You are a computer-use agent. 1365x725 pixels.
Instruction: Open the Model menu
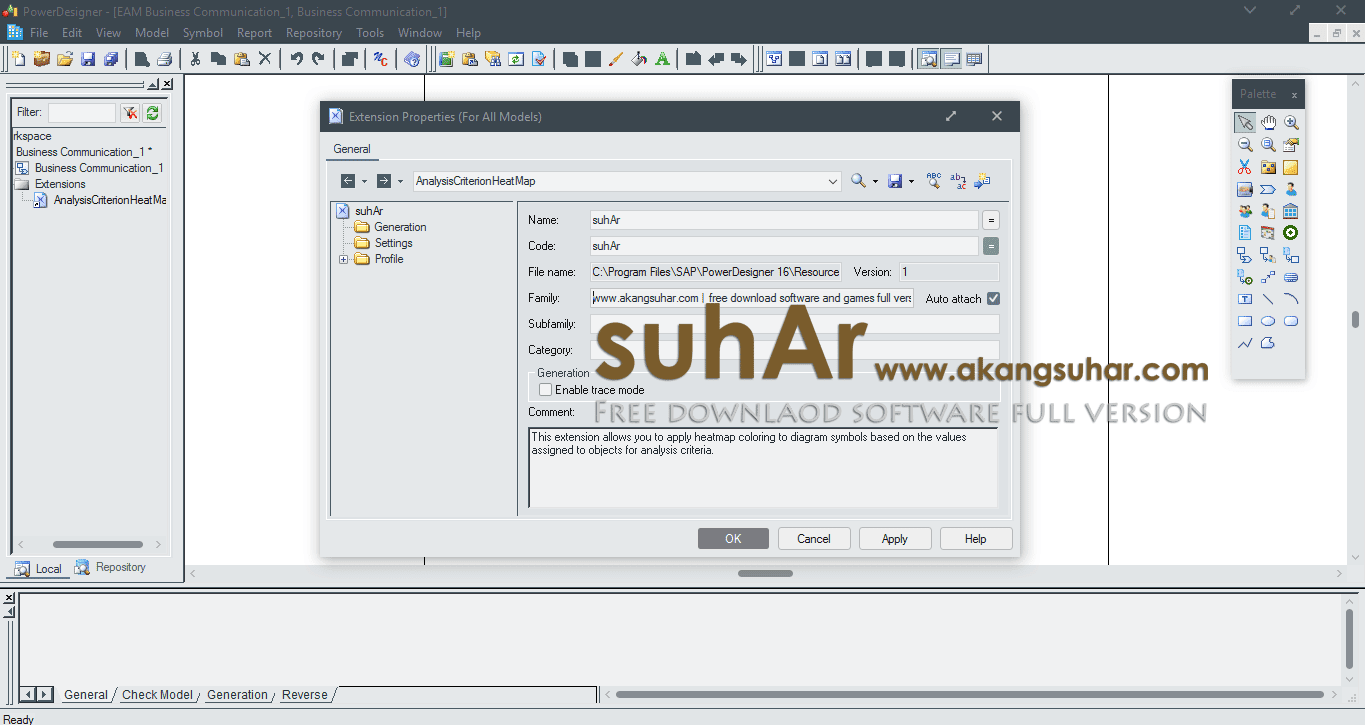point(152,33)
